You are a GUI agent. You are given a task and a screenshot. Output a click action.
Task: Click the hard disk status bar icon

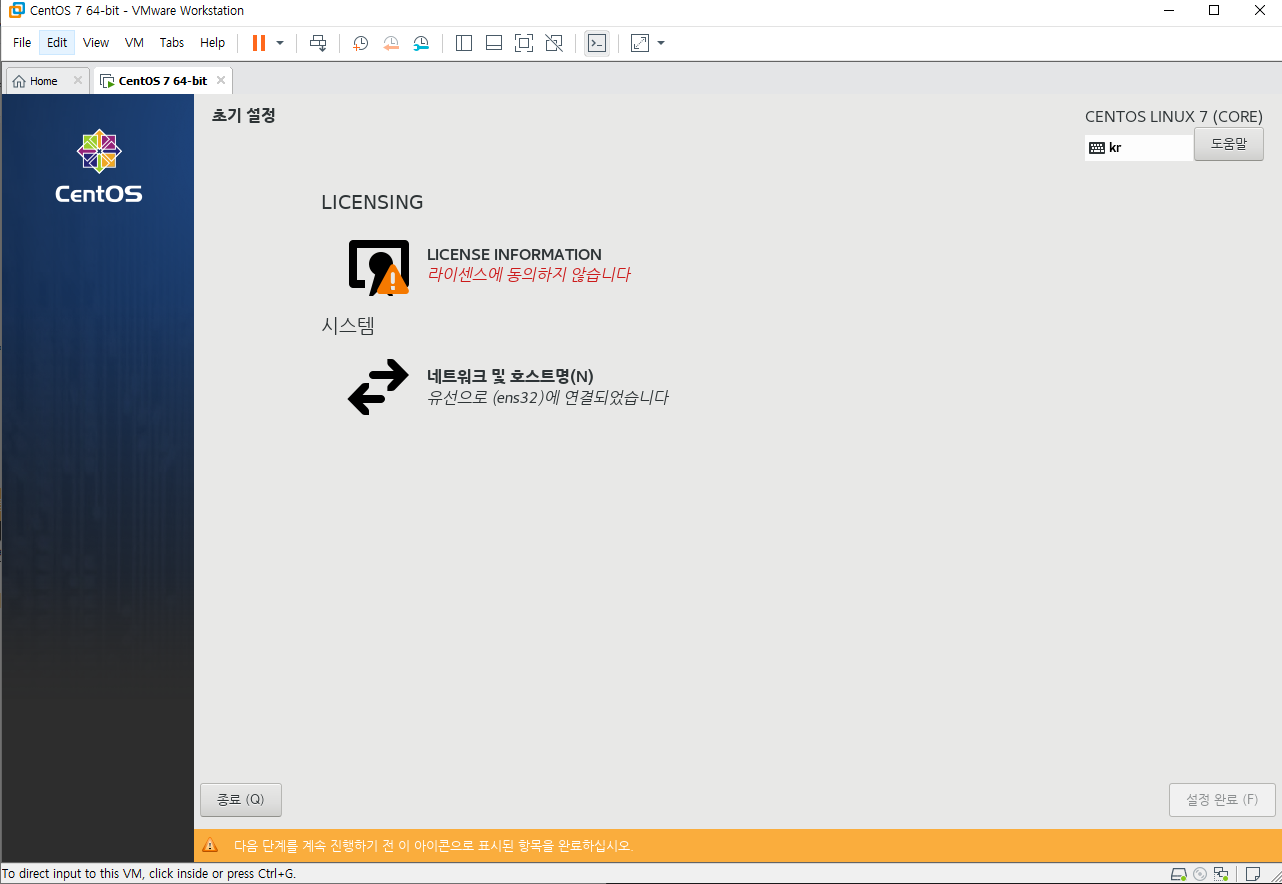point(1179,874)
